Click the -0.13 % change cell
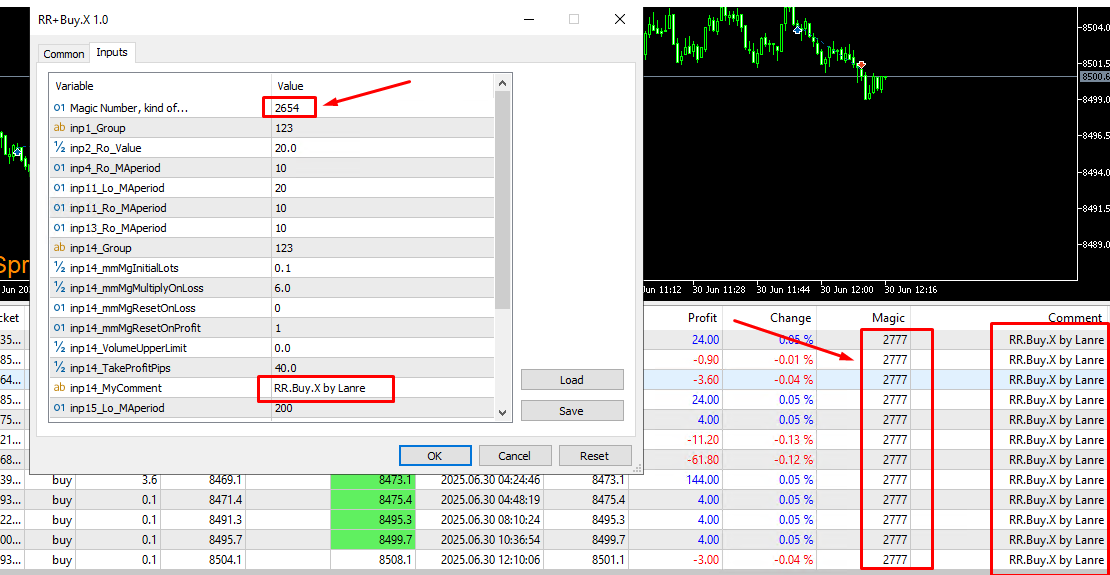This screenshot has height=575, width=1110. tap(769, 440)
